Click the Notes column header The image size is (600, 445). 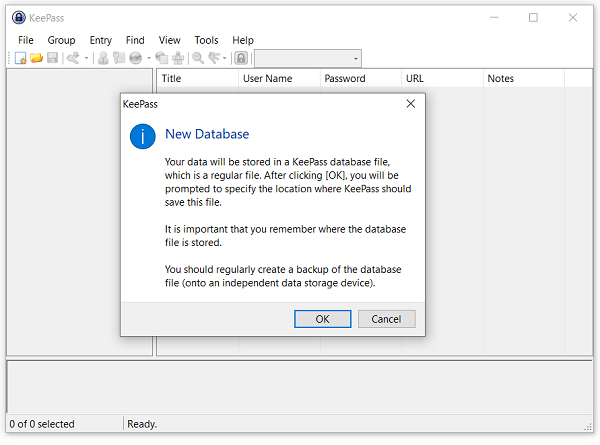pyautogui.click(x=523, y=78)
